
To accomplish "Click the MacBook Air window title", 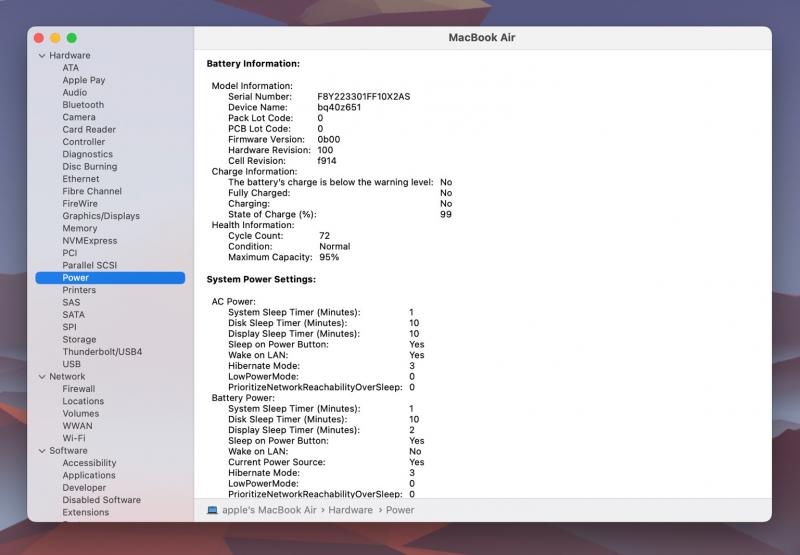I will 482,38.
